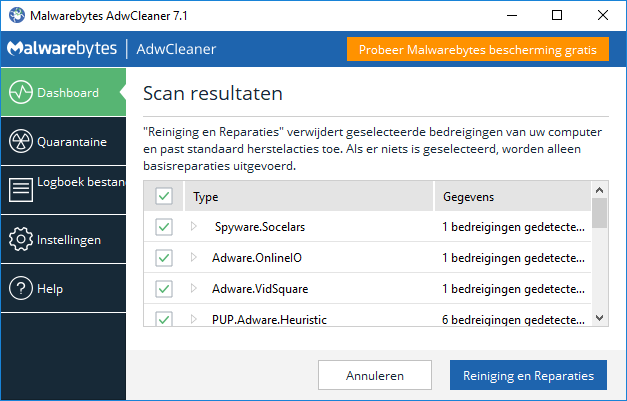Click the 6 bedreigingen gedetecteerd cell

point(513,319)
